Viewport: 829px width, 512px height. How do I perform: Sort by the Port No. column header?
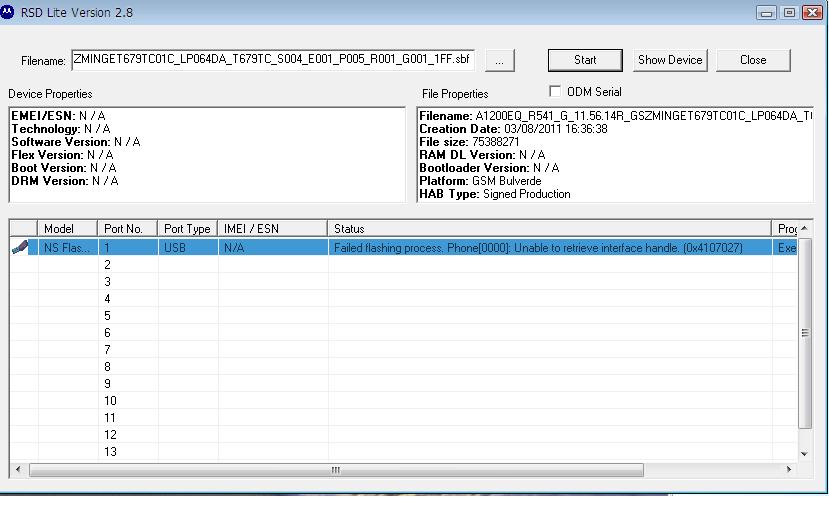tap(127, 228)
